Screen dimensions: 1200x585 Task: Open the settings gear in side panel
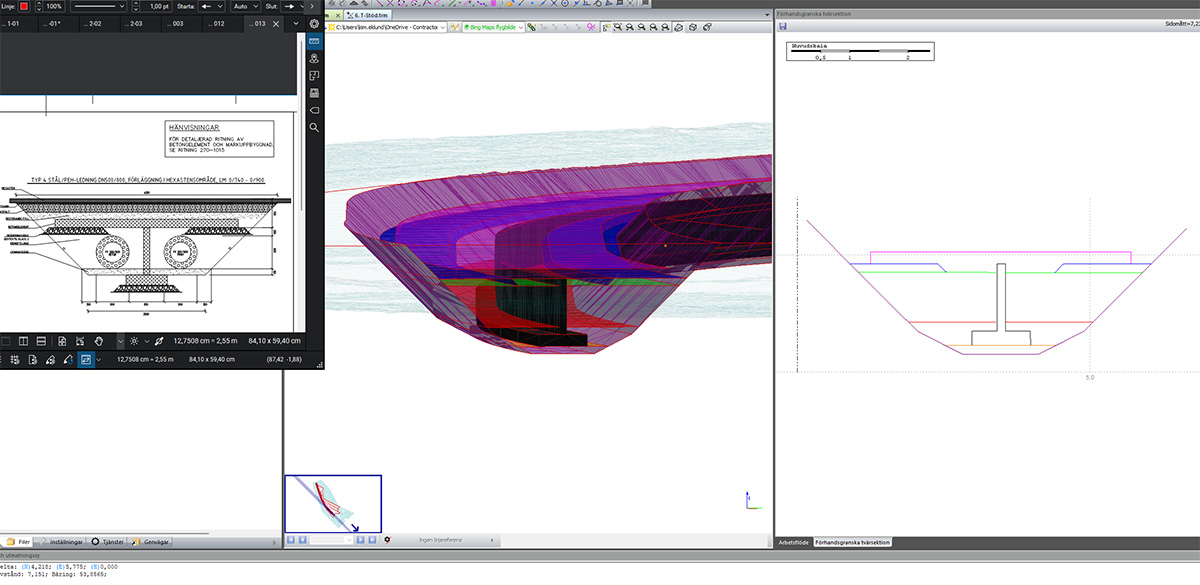point(314,23)
